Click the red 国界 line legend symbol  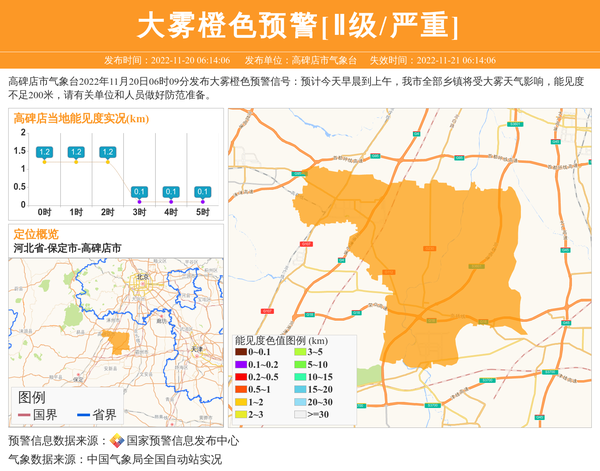[x=24, y=415]
